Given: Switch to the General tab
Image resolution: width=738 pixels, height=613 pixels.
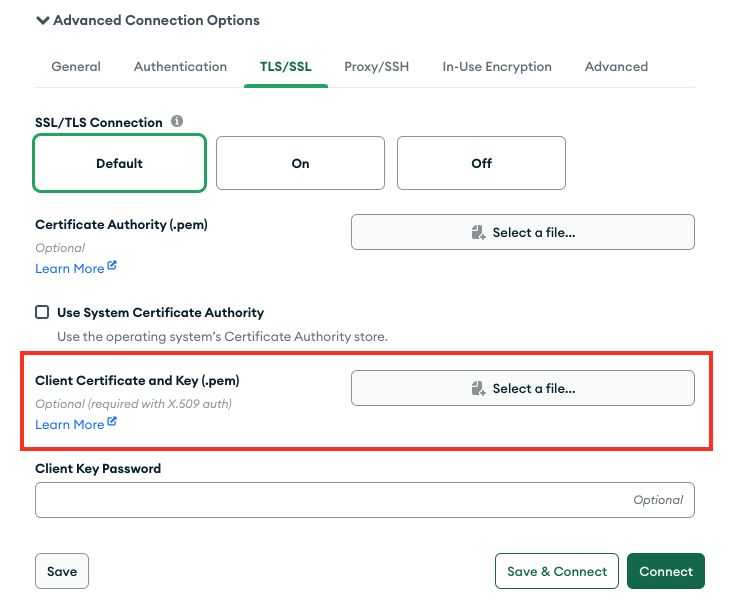Looking at the screenshot, I should coord(76,67).
